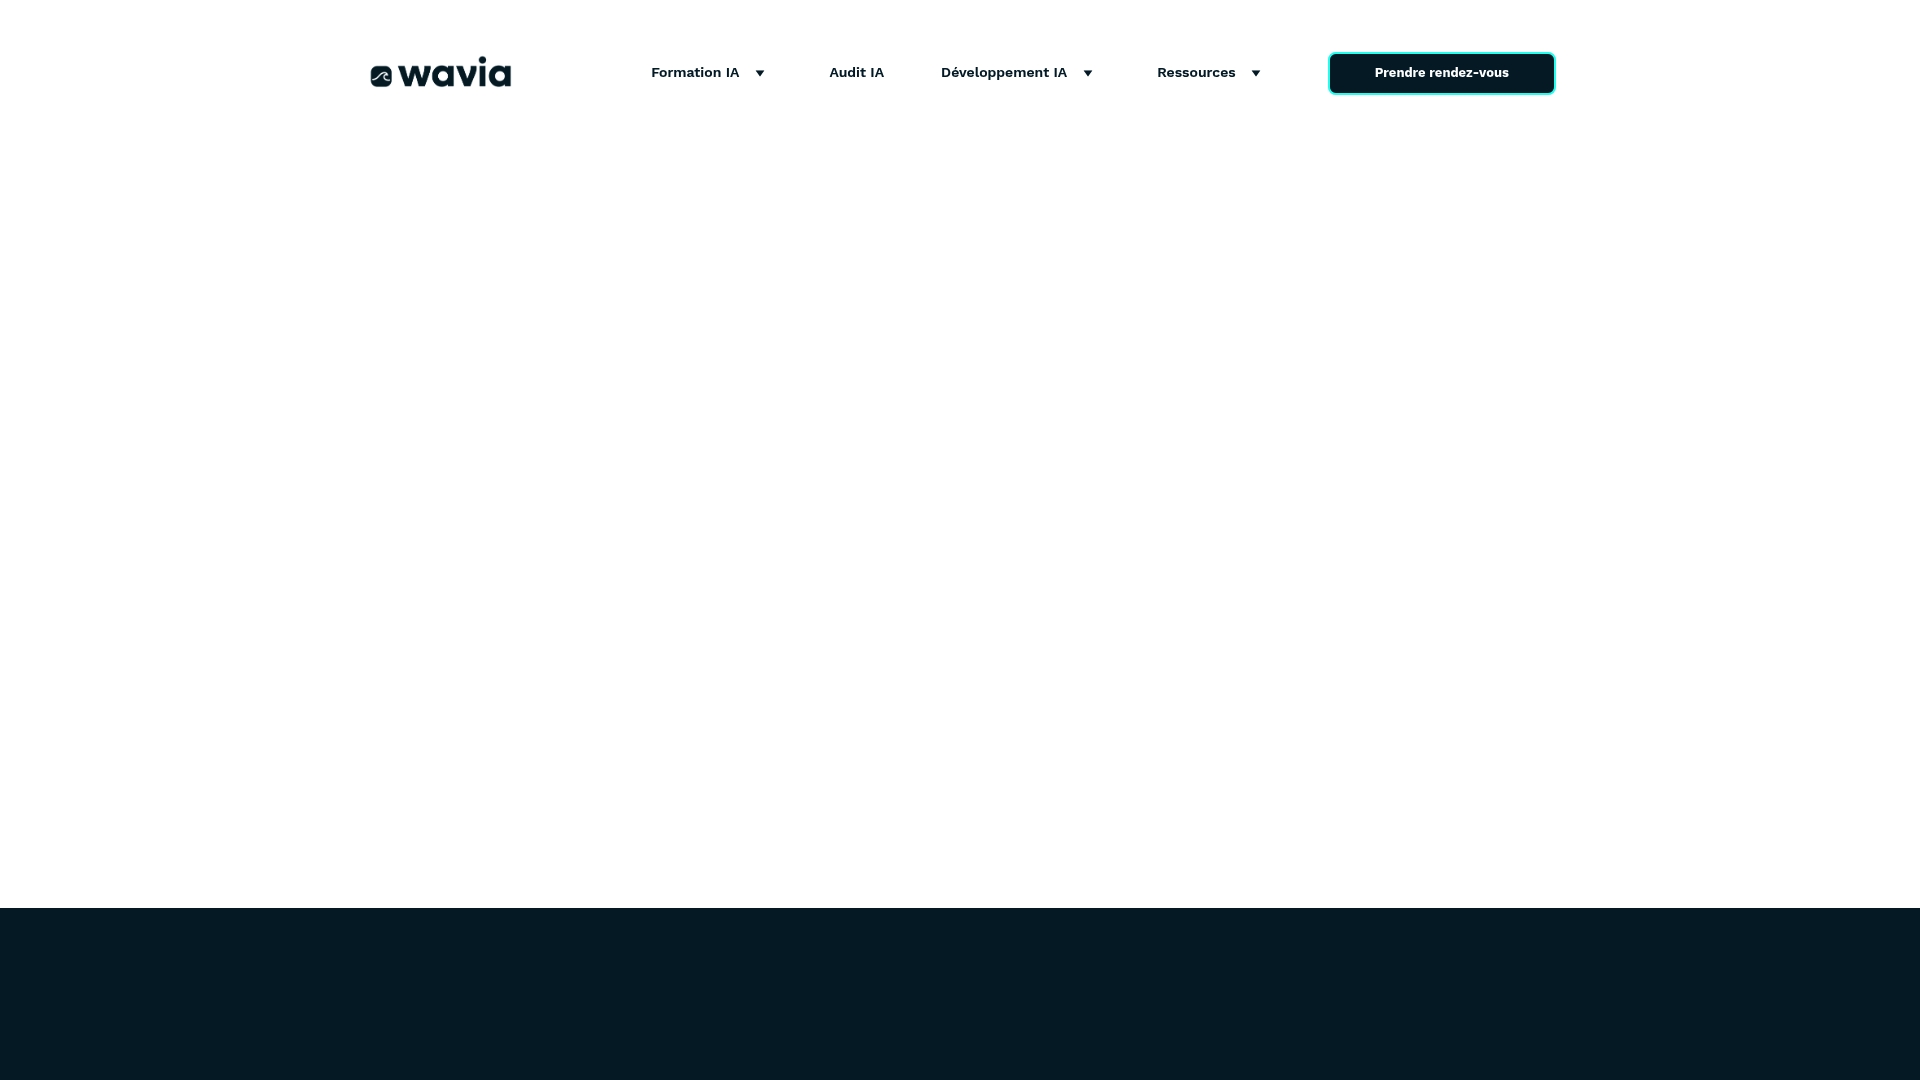The width and height of the screenshot is (1920, 1080).
Task: Expand the Formation IA dropdown arrow
Action: click(x=759, y=73)
